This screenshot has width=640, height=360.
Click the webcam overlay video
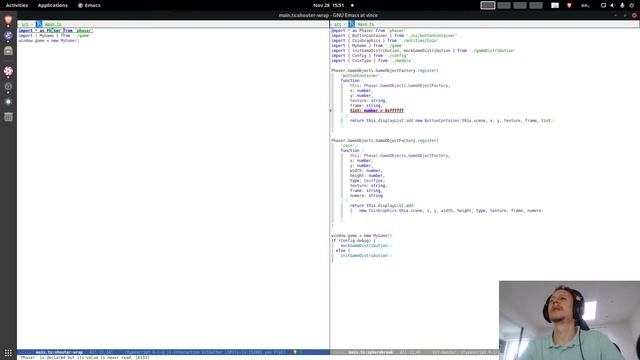(569, 320)
